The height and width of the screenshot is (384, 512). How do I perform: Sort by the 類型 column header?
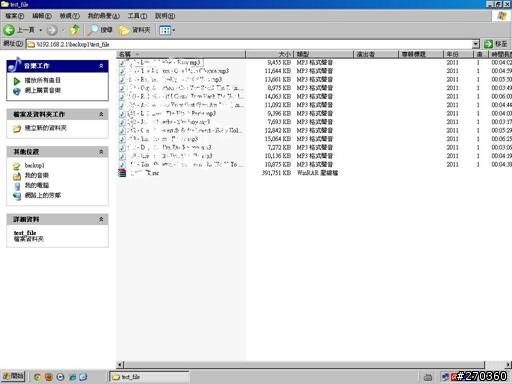click(x=323, y=54)
